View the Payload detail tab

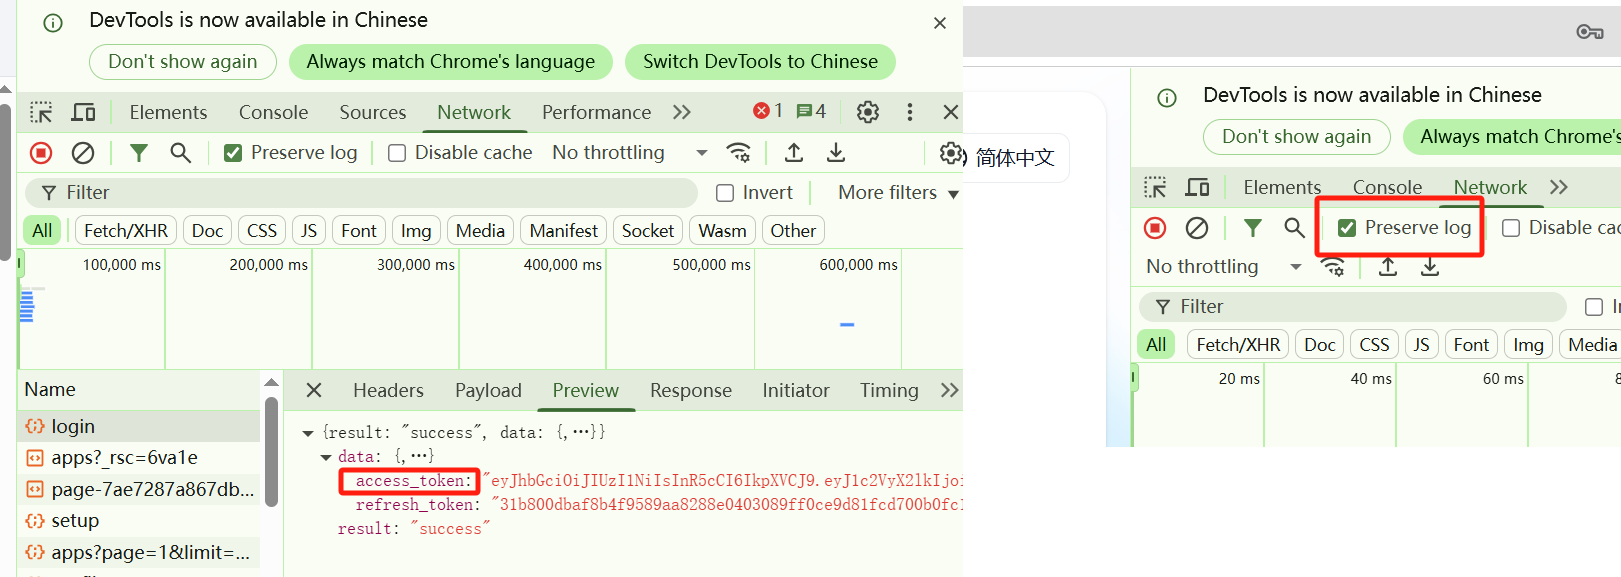tap(488, 390)
